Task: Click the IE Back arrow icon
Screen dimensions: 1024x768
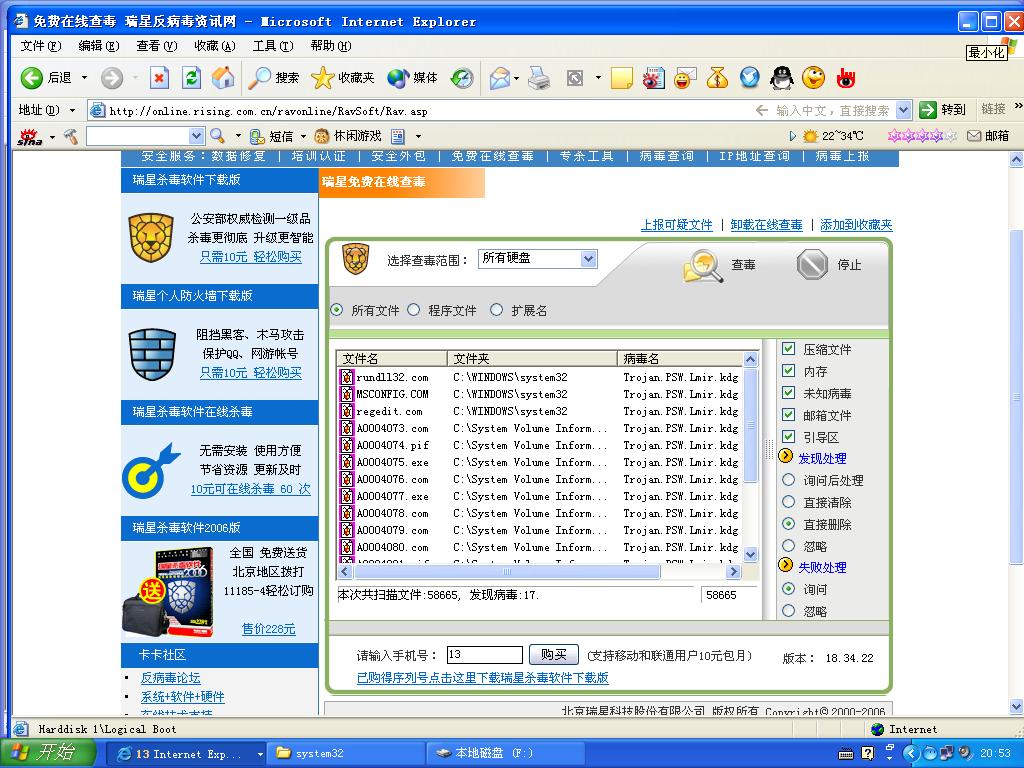Action: [x=31, y=78]
